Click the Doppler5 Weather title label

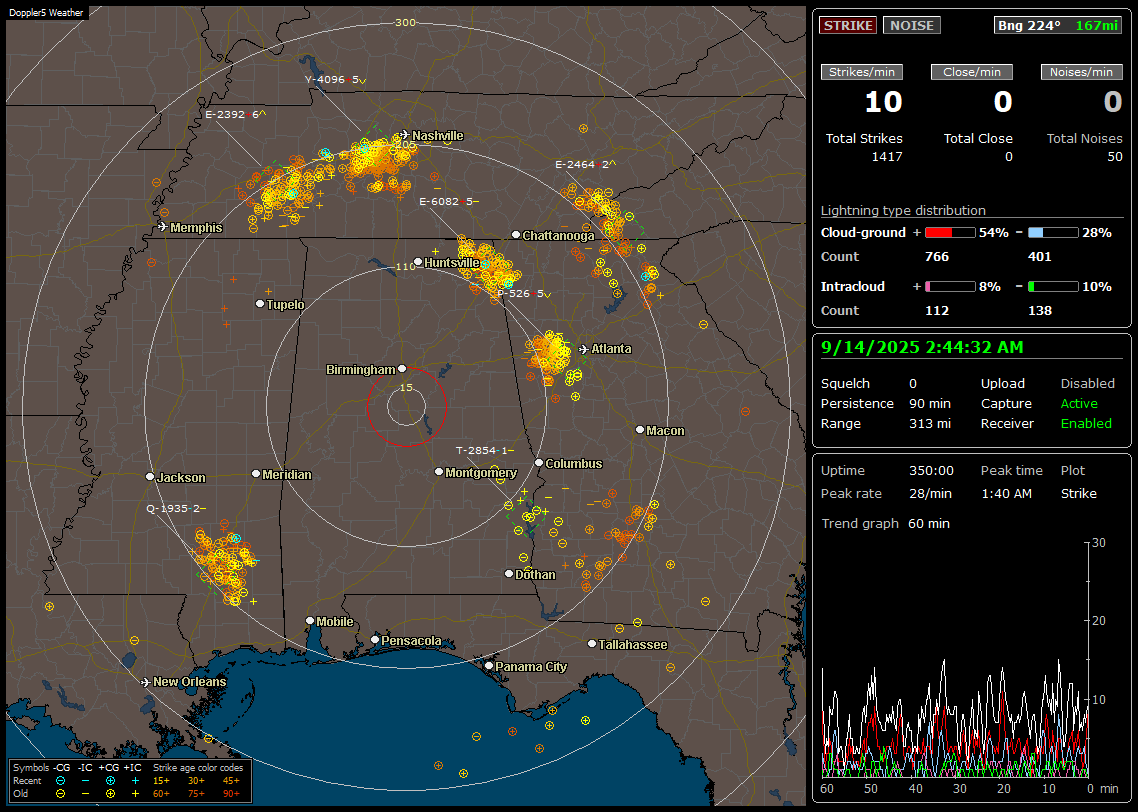point(46,12)
